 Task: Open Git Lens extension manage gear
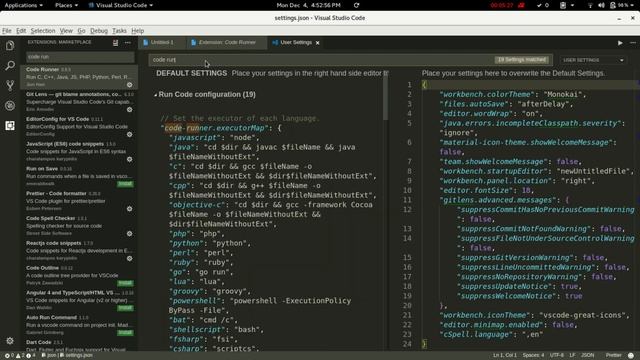click(129, 109)
